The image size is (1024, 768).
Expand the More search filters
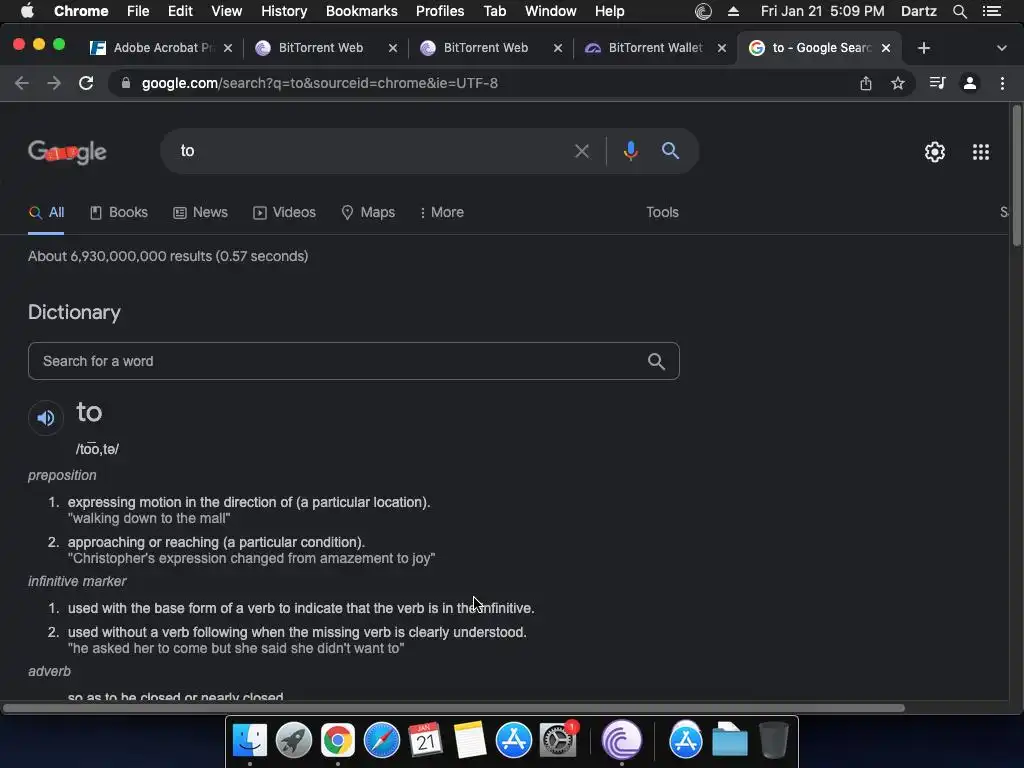click(x=441, y=212)
